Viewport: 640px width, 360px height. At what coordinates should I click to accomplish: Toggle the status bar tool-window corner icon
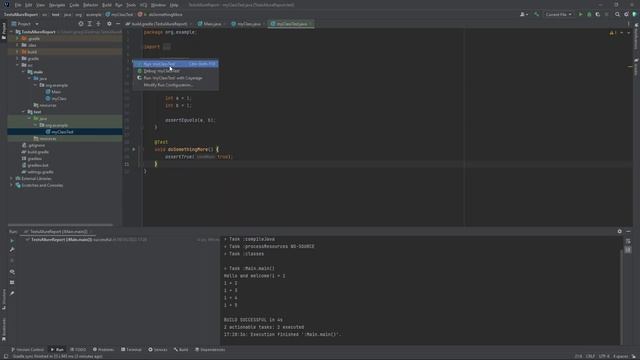pos(6,356)
